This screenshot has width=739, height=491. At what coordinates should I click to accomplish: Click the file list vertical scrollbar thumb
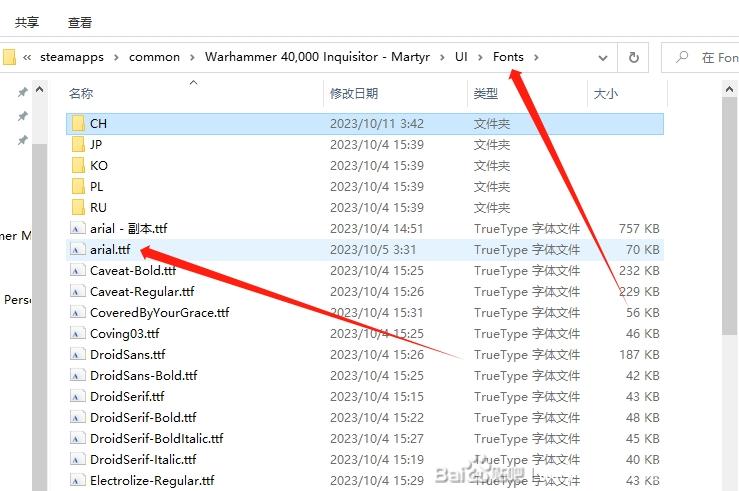[730, 216]
